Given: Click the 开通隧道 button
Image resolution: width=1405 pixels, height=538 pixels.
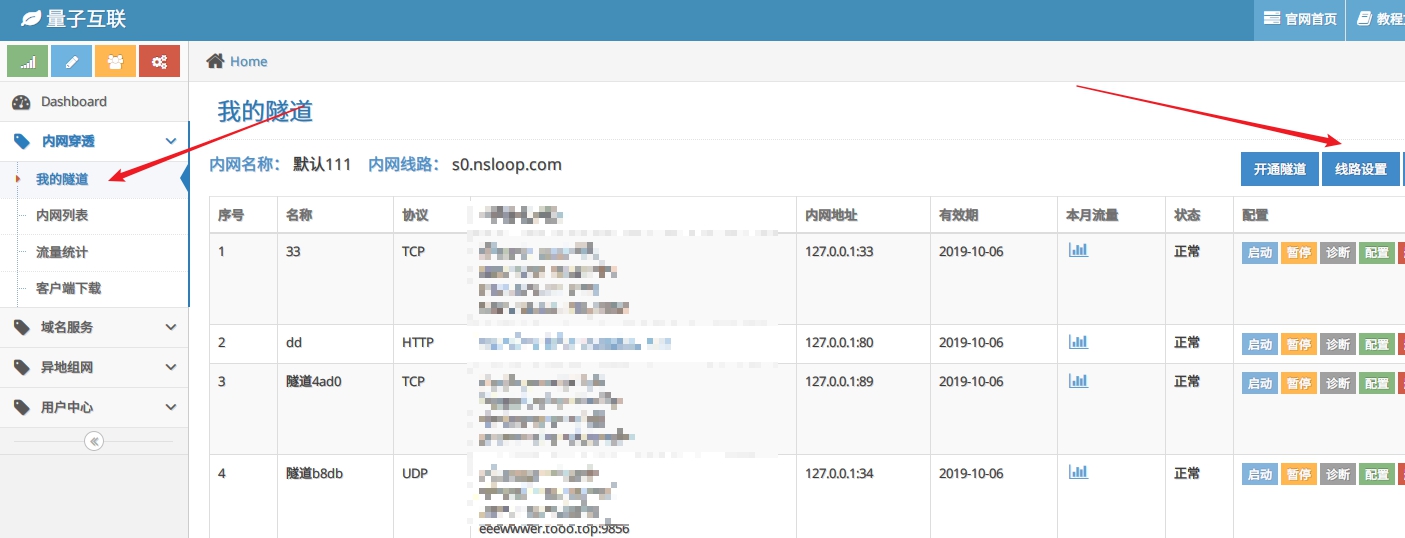Looking at the screenshot, I should [1280, 169].
